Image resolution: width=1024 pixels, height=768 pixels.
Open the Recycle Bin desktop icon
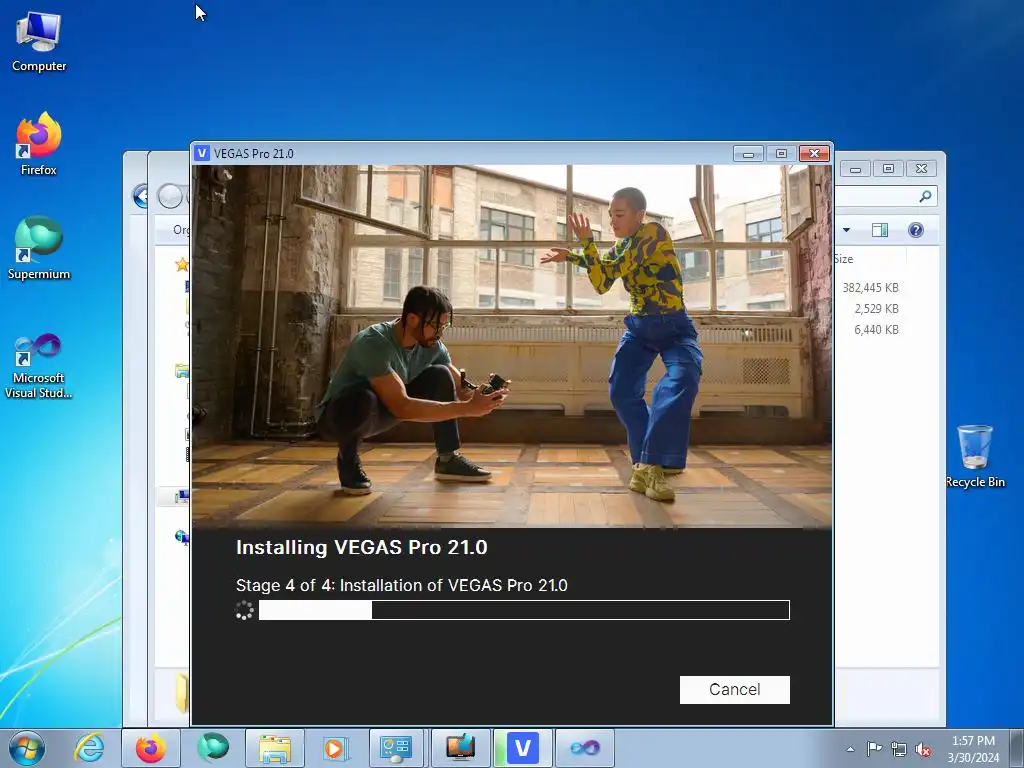click(x=975, y=456)
